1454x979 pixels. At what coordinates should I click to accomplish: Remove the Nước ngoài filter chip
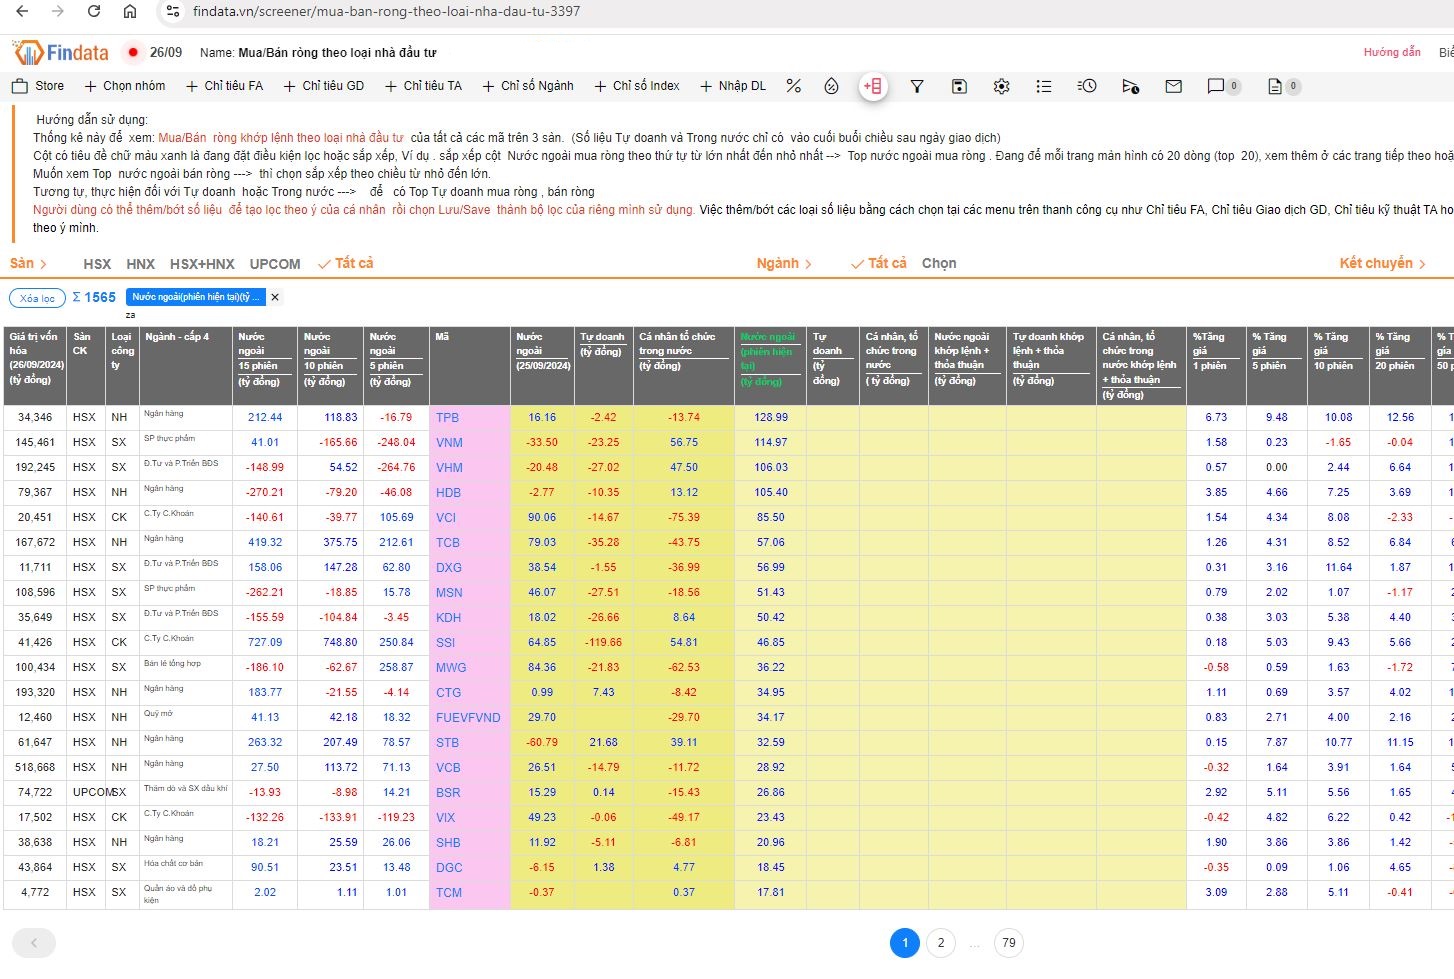[275, 297]
